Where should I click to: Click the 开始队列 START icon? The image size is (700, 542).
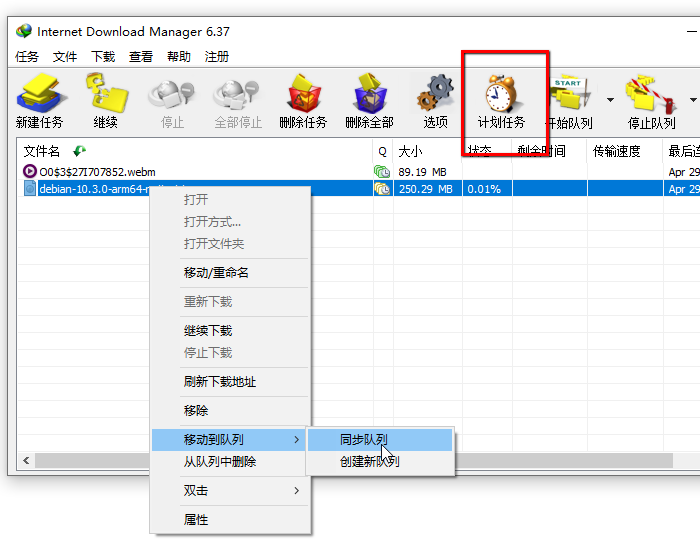click(x=569, y=92)
